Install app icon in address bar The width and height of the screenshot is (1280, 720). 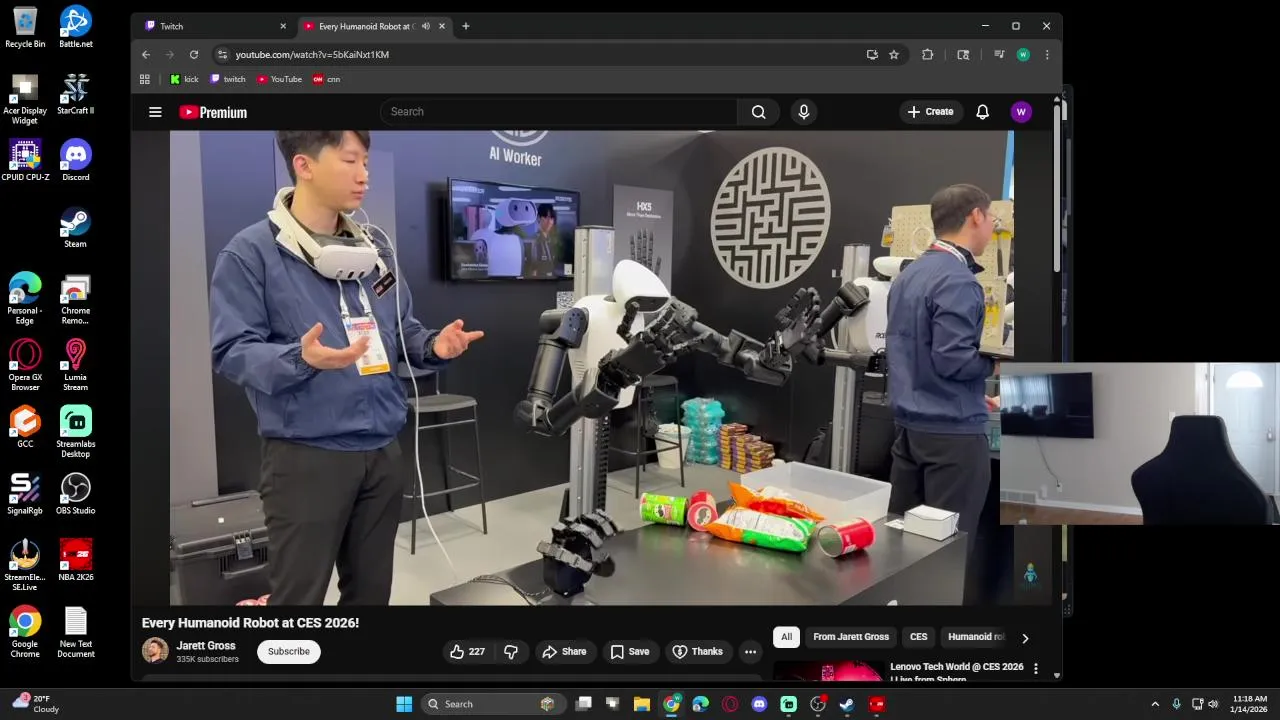point(872,55)
